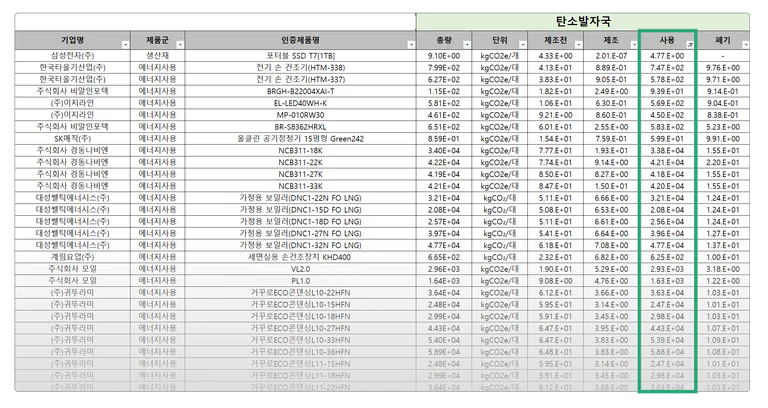Open the 단위 column filter dropdown
768x408 pixels.
(x=523, y=45)
